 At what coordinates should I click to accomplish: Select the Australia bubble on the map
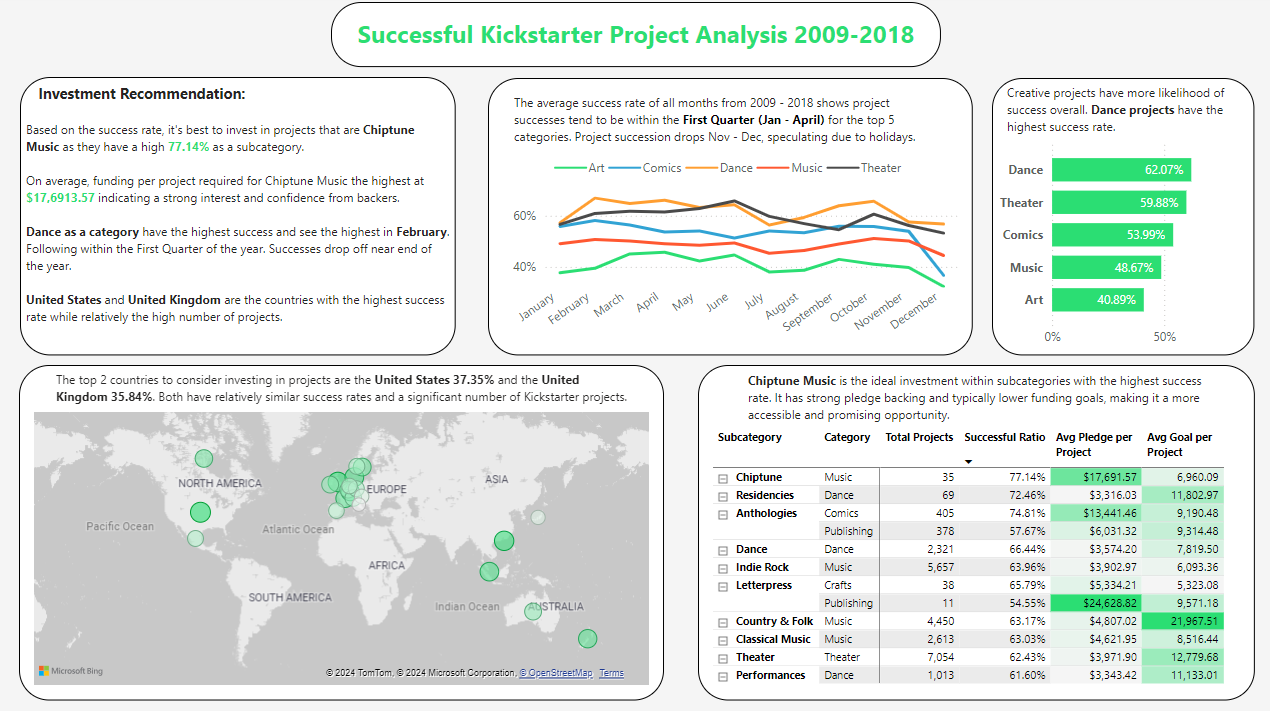pos(532,611)
